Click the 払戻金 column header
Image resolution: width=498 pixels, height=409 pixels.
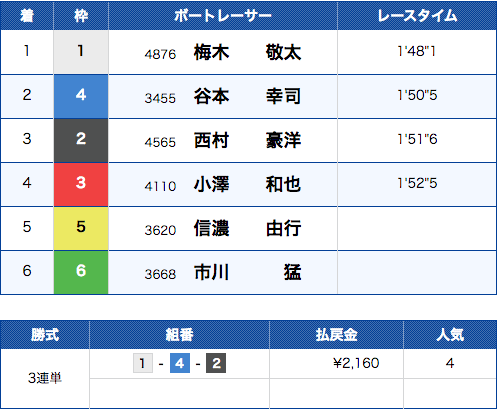[336, 335]
